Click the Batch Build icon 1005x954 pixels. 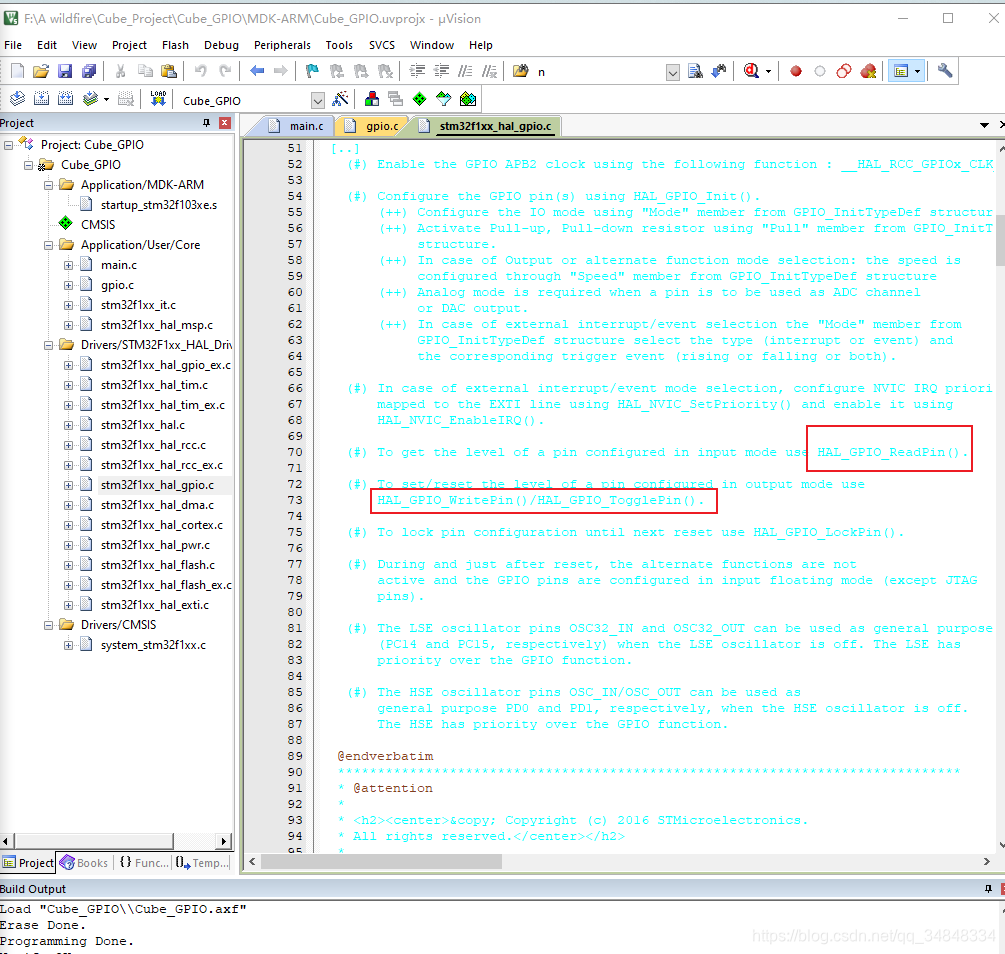coord(90,99)
